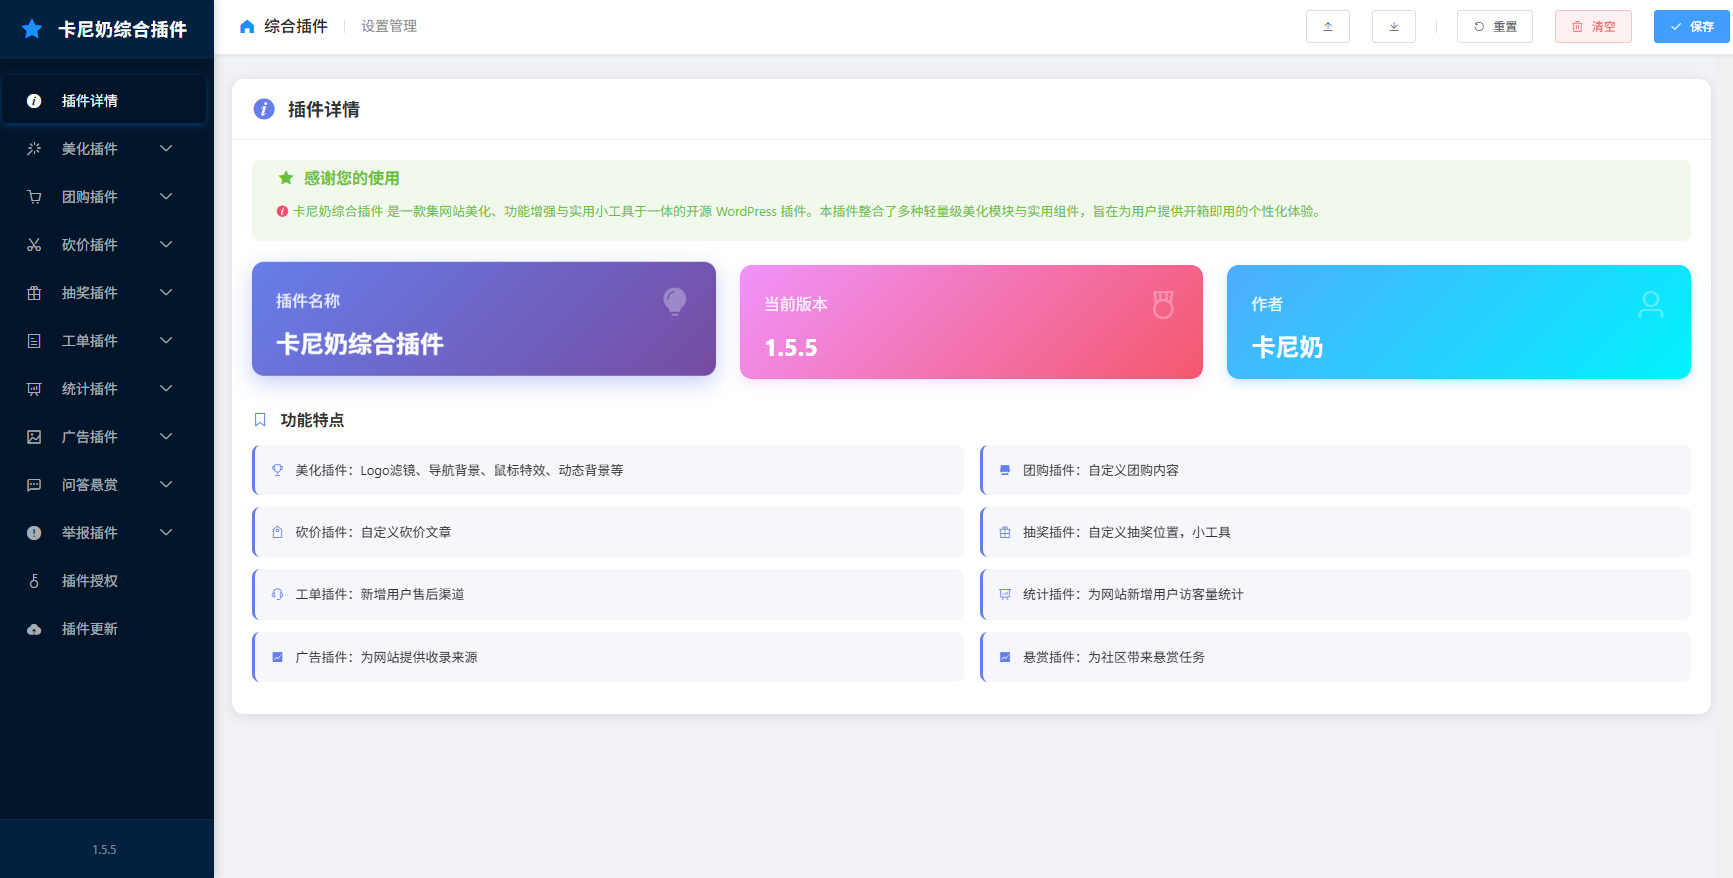Click the 重置 reset button

pyautogui.click(x=1494, y=27)
